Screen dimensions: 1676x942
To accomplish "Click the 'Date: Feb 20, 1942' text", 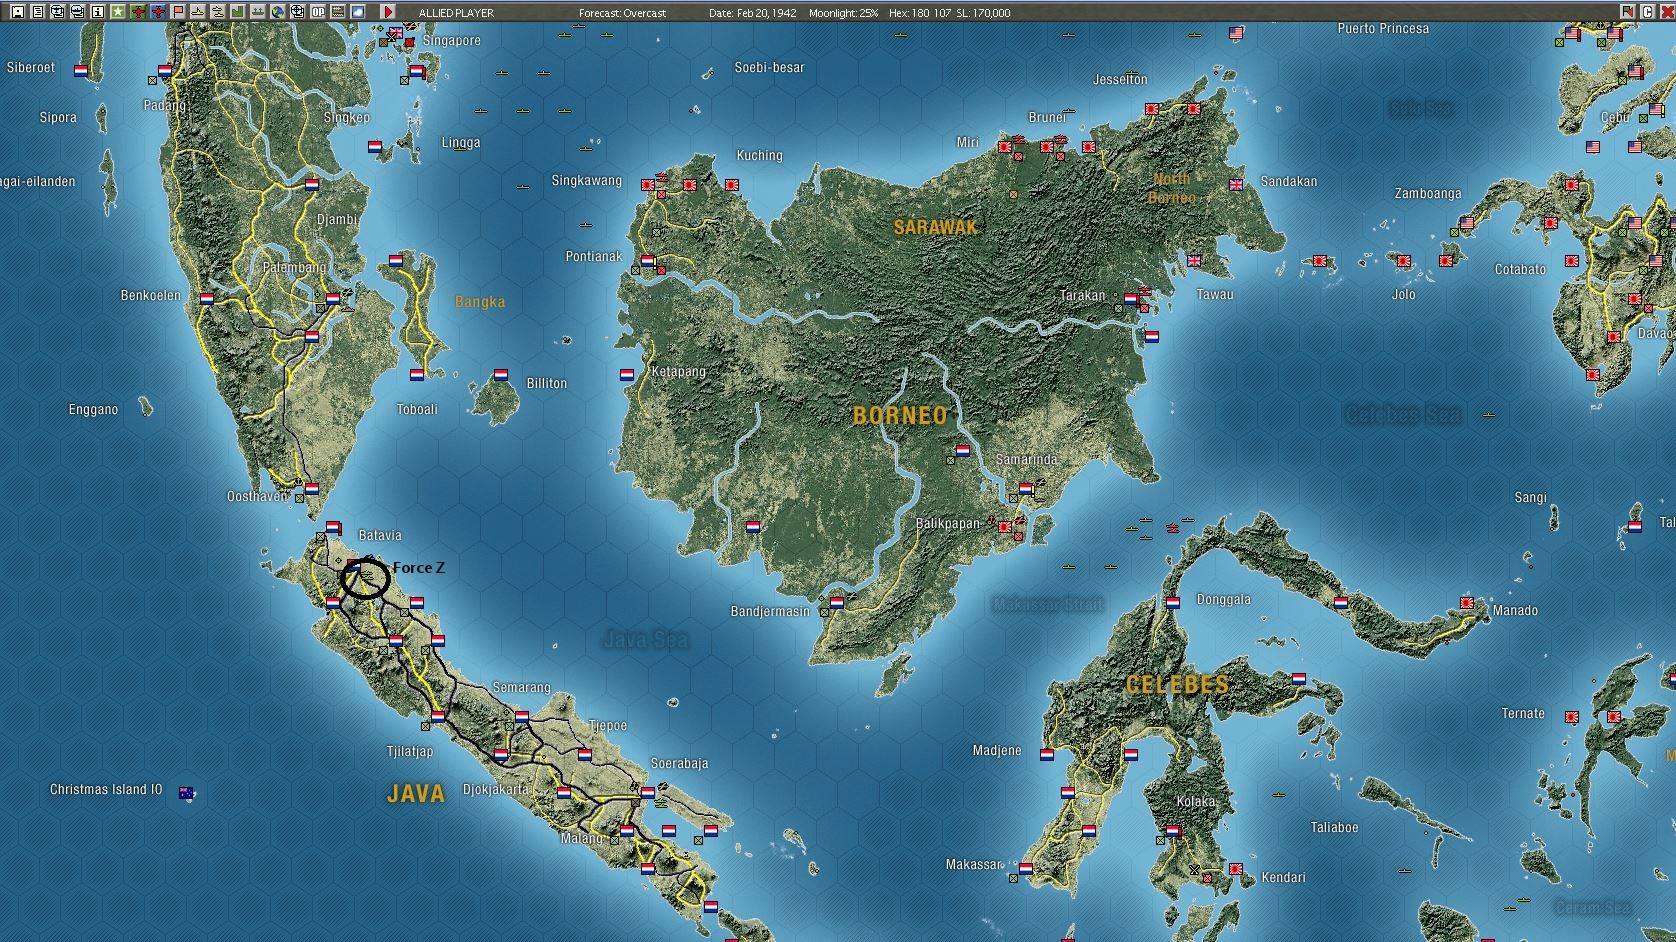I will tap(752, 13).
